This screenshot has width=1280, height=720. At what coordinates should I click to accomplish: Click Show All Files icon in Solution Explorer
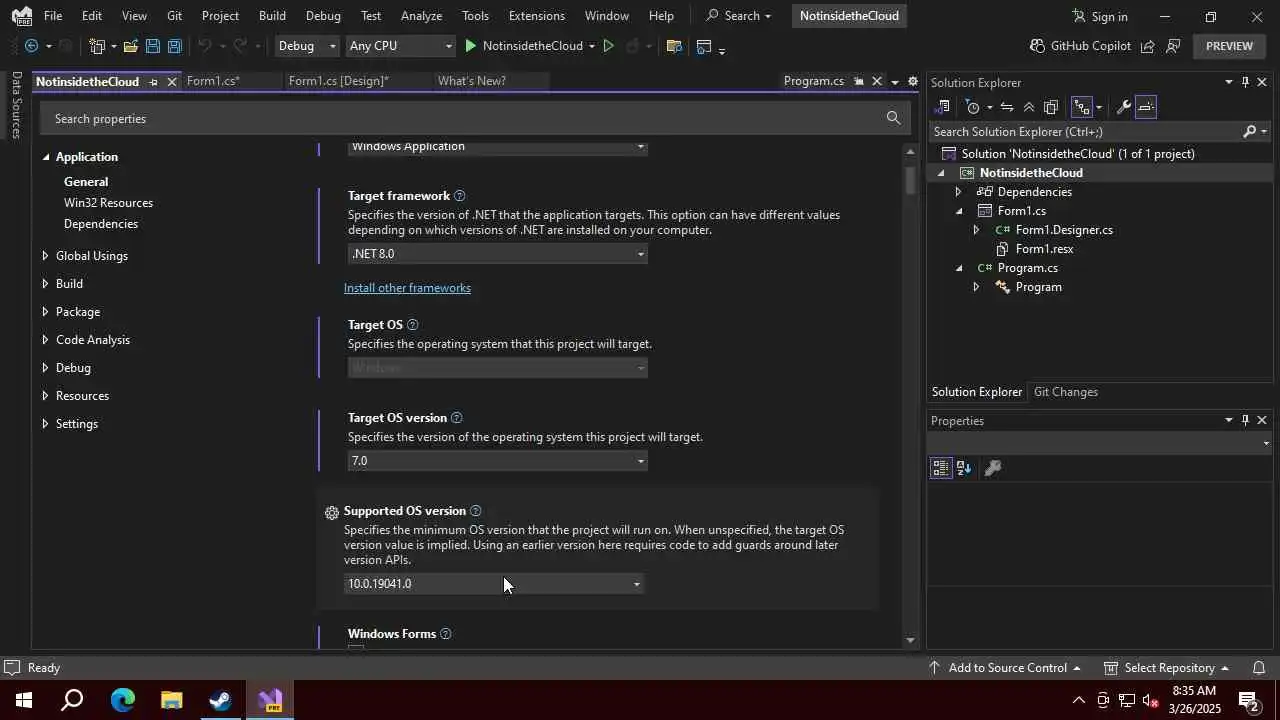(x=1051, y=107)
